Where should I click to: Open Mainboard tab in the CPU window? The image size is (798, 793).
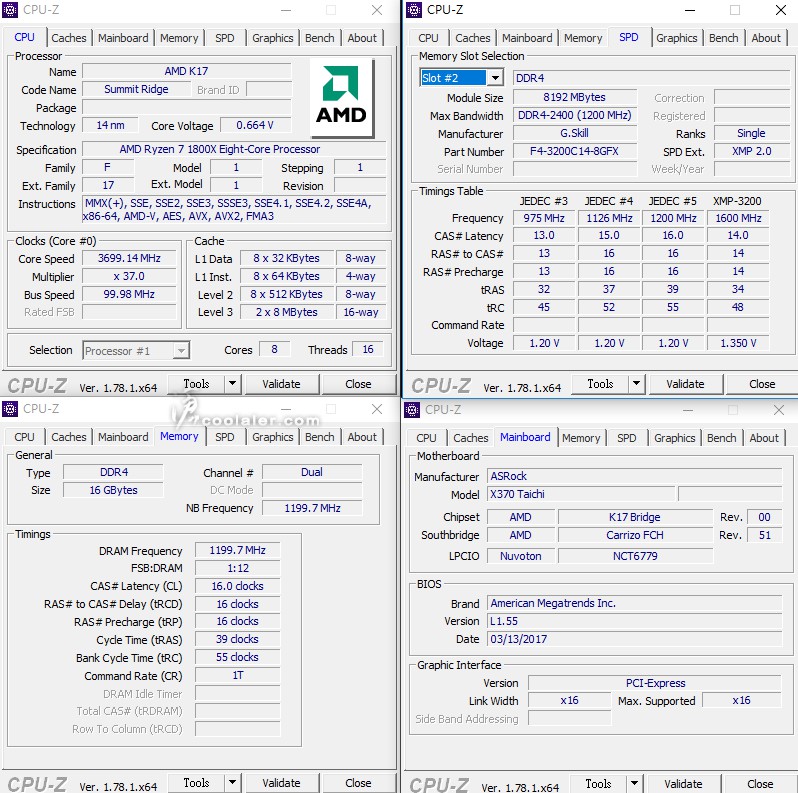[123, 38]
